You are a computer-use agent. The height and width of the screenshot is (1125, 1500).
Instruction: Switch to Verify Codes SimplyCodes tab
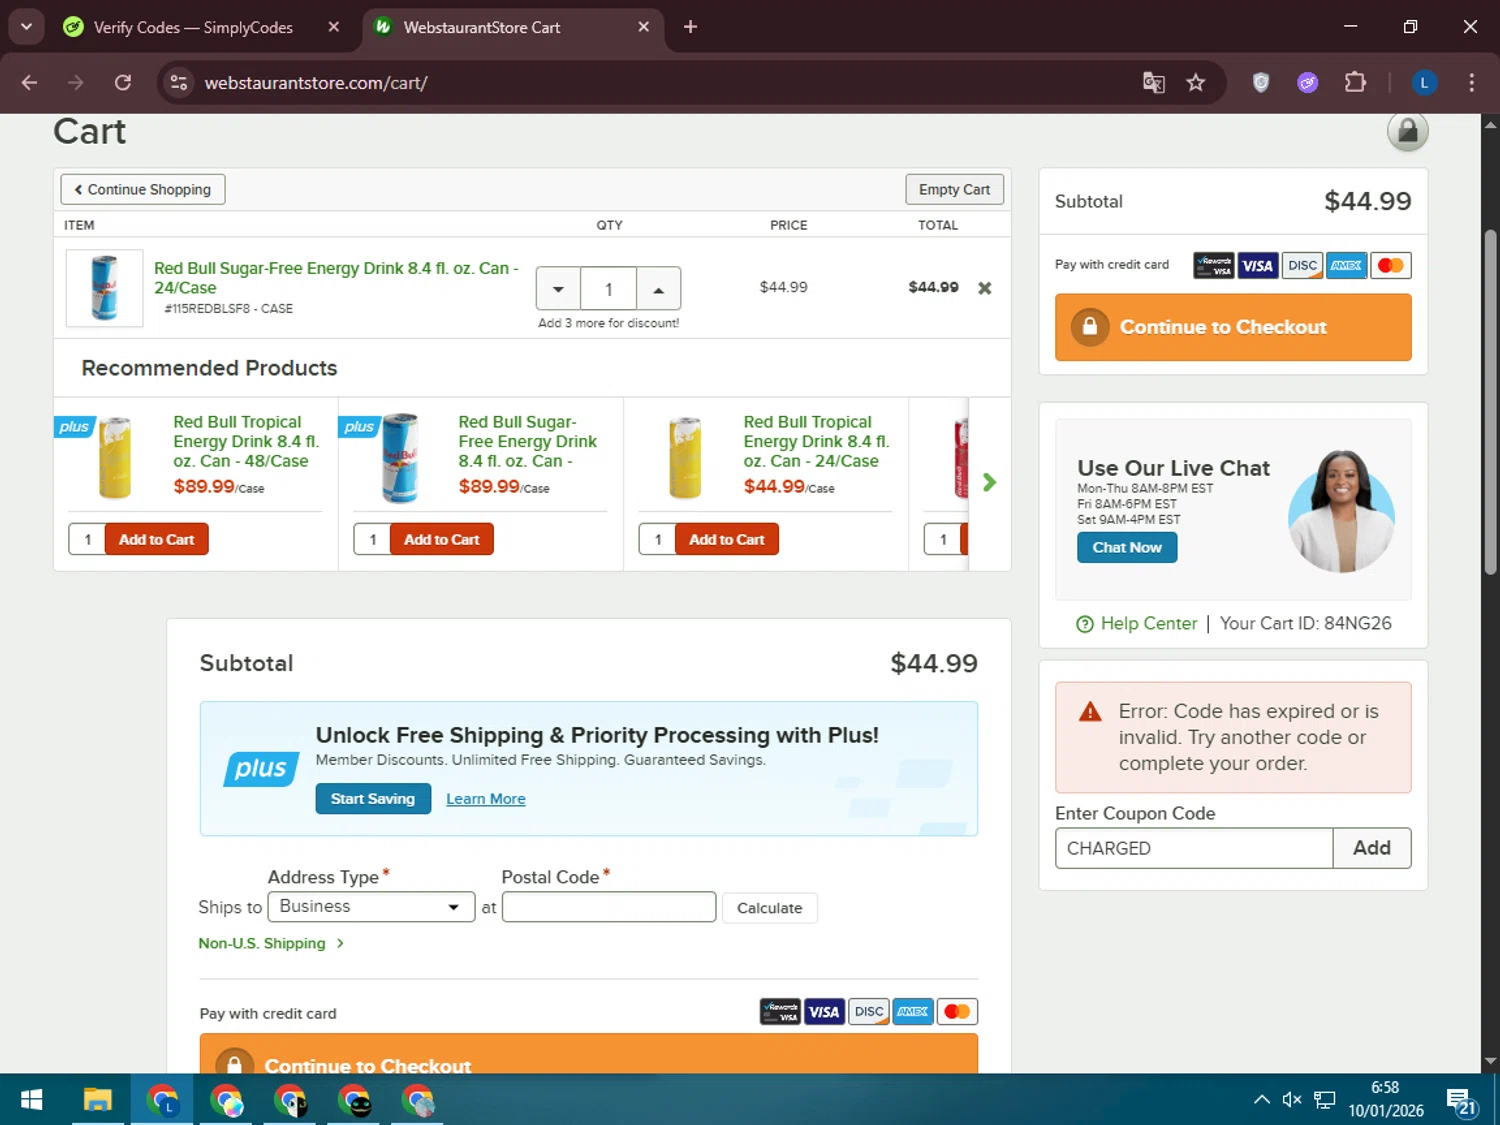[194, 28]
